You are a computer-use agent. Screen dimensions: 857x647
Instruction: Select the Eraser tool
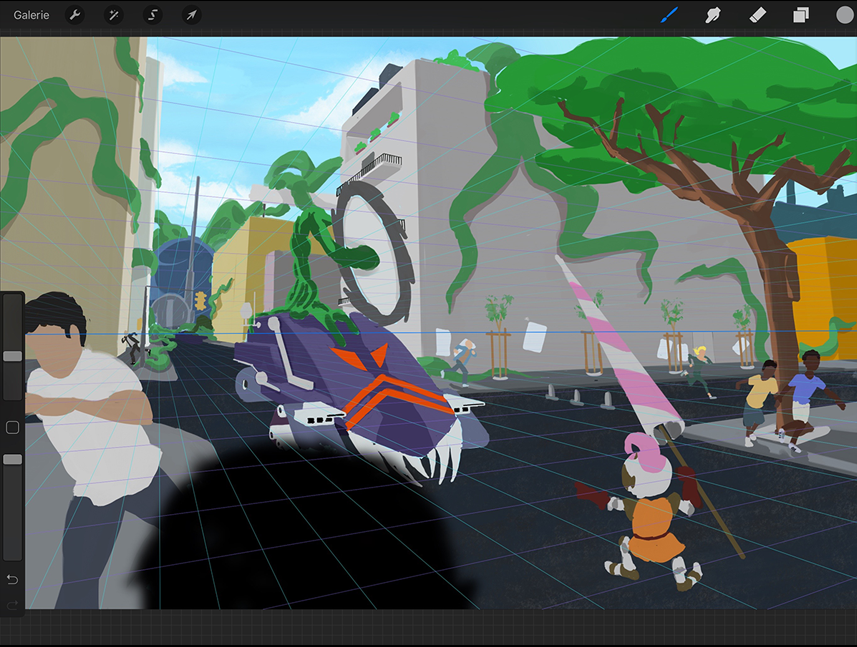[x=757, y=15]
